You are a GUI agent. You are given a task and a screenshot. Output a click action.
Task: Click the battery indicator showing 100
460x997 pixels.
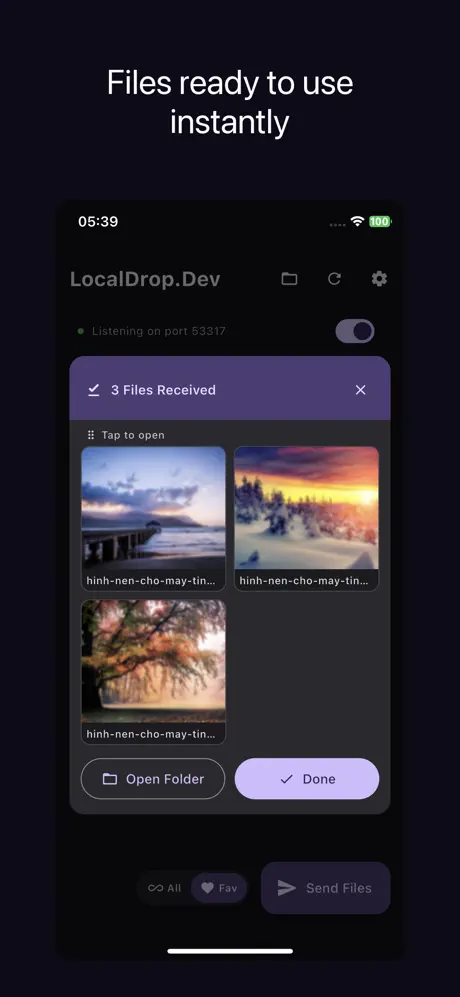click(380, 221)
